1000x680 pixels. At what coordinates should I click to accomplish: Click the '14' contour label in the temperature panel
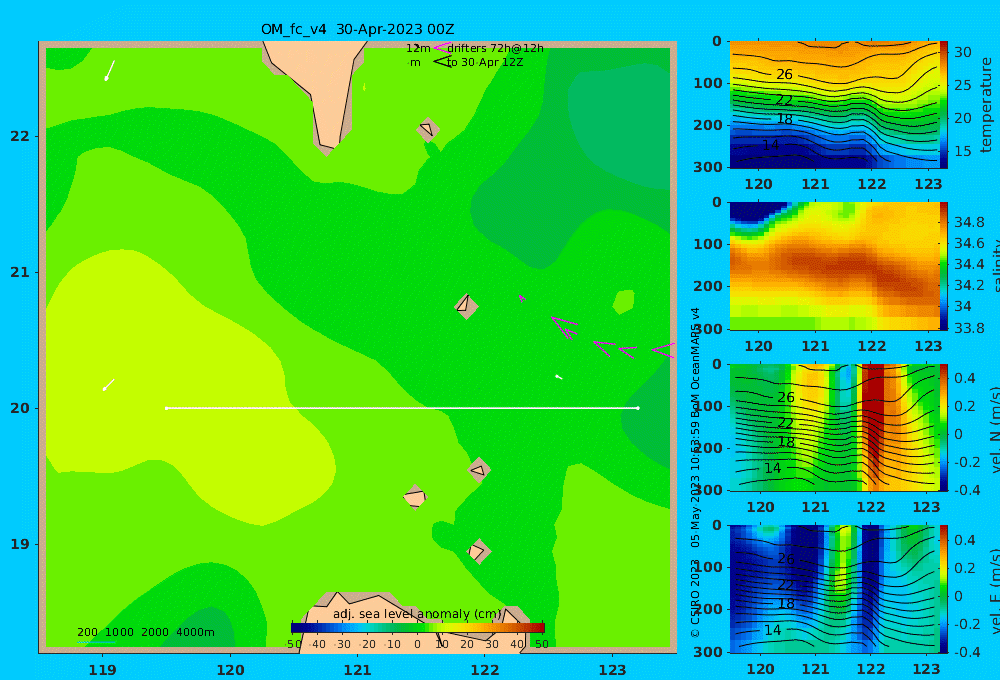771,145
